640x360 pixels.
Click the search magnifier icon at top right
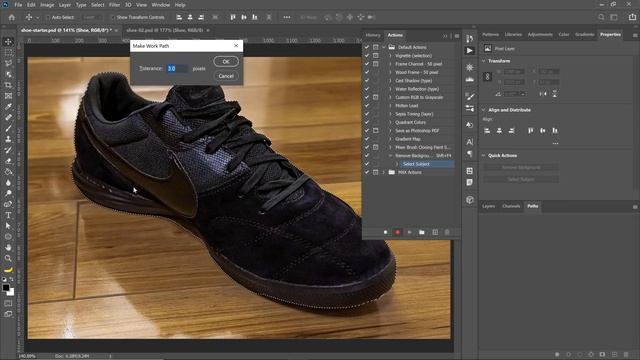click(x=601, y=17)
